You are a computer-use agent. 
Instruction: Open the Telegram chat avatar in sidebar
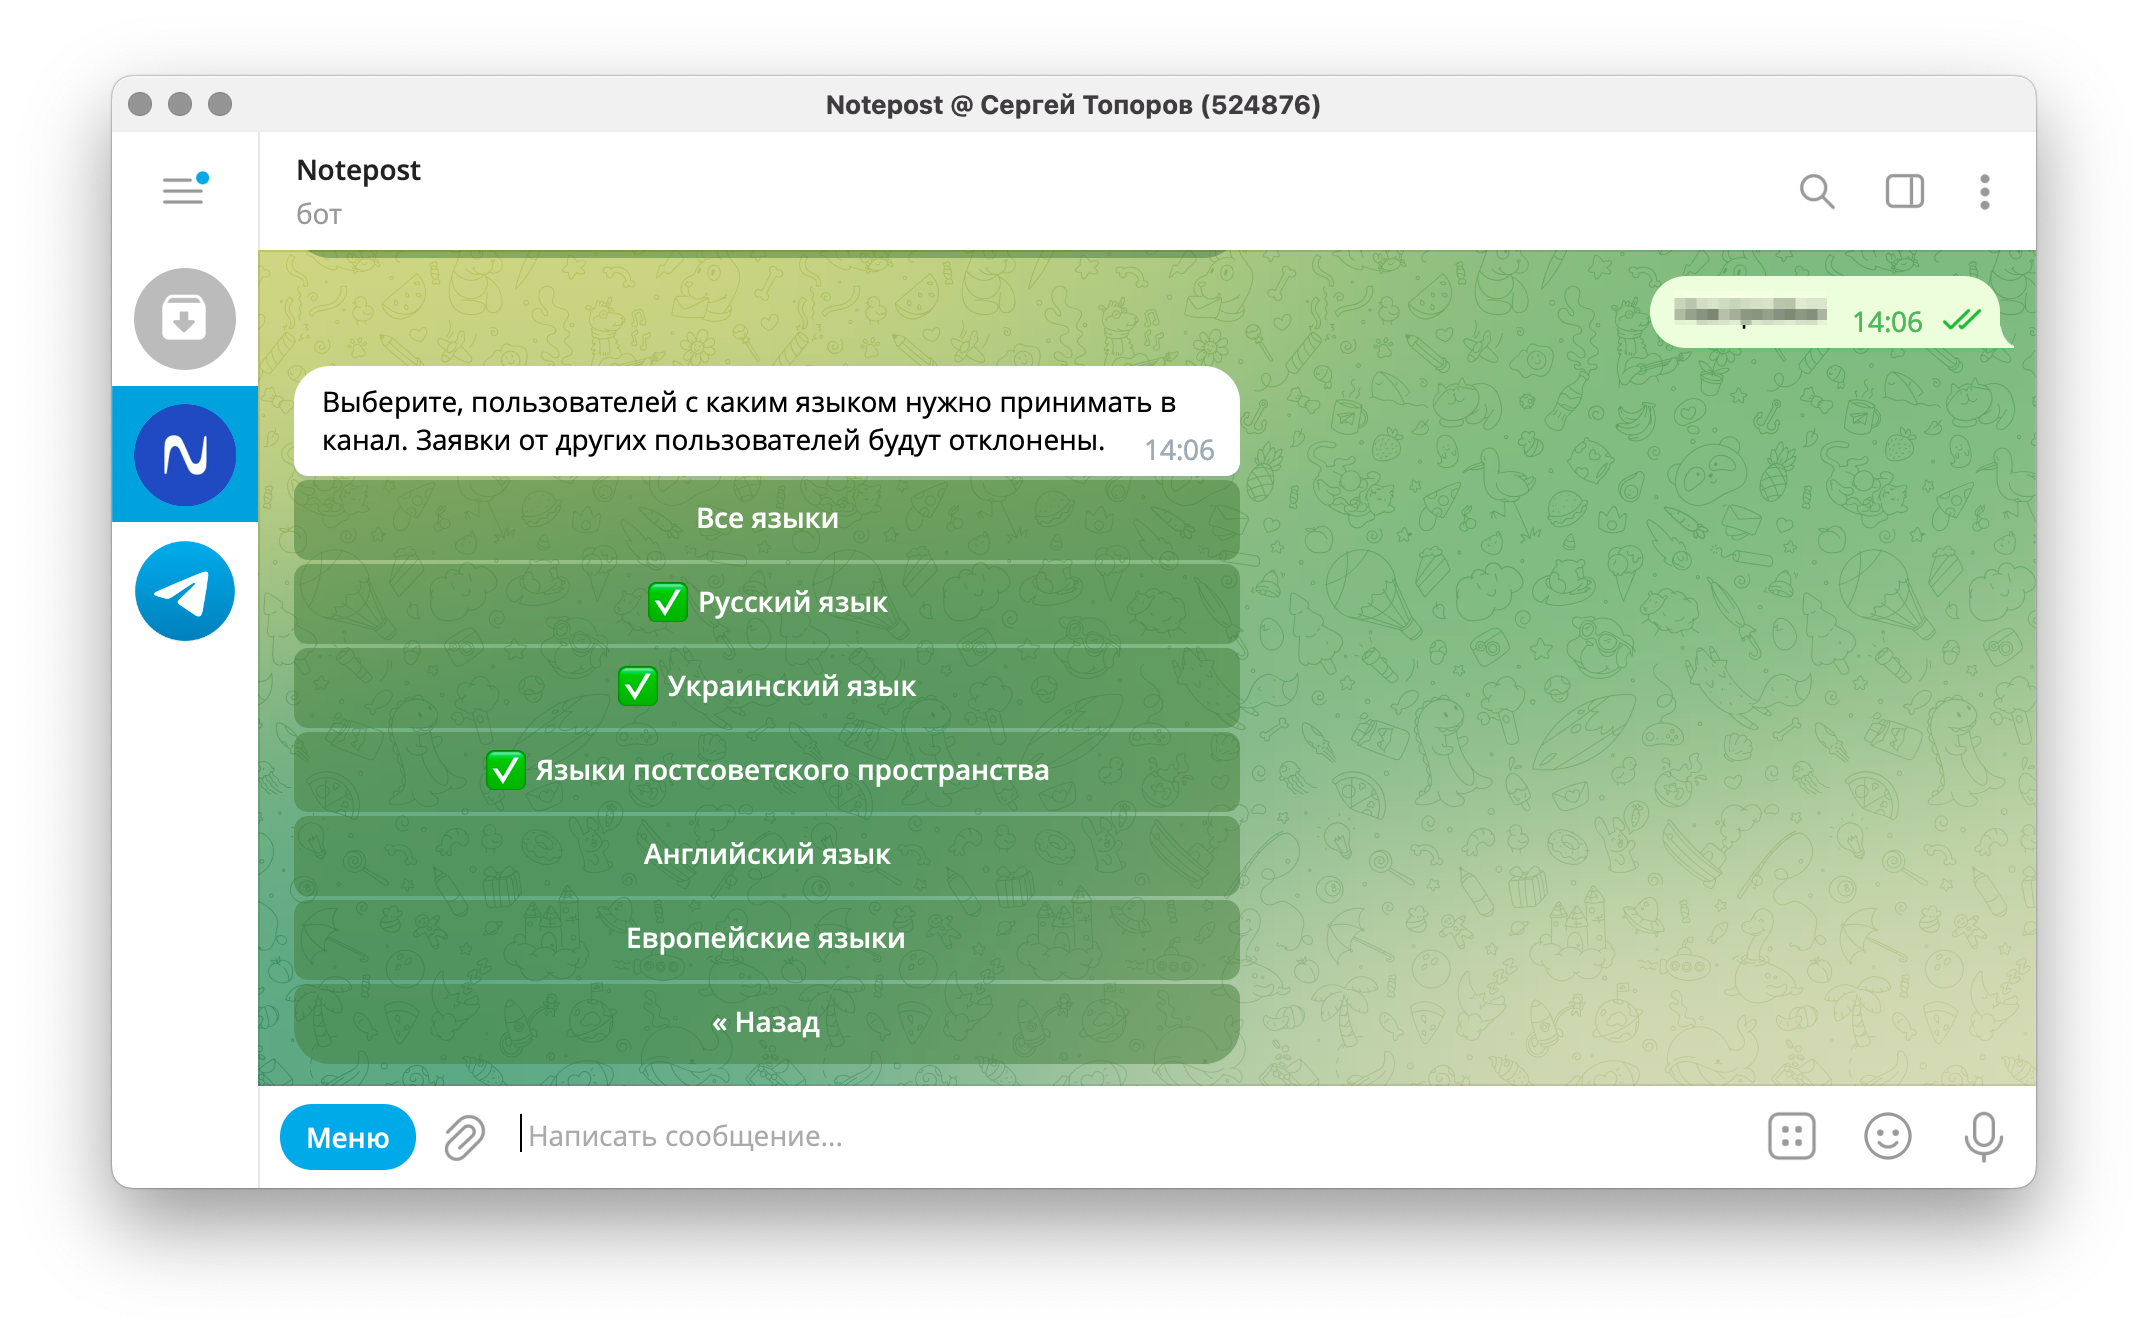185,591
